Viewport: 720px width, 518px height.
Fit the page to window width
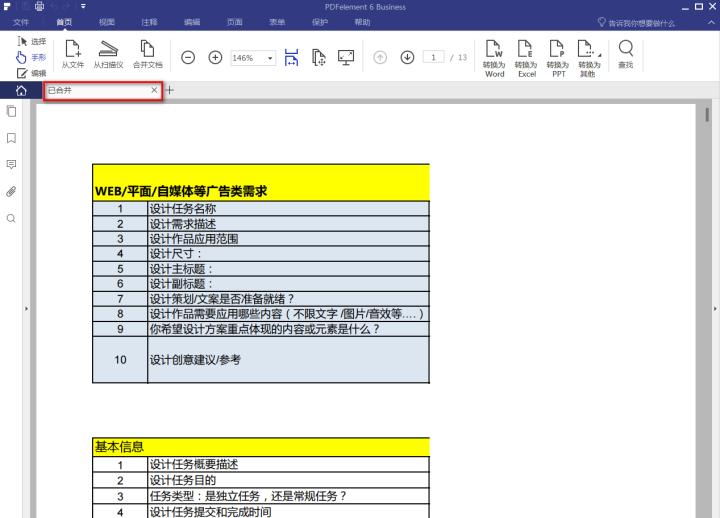coord(291,57)
